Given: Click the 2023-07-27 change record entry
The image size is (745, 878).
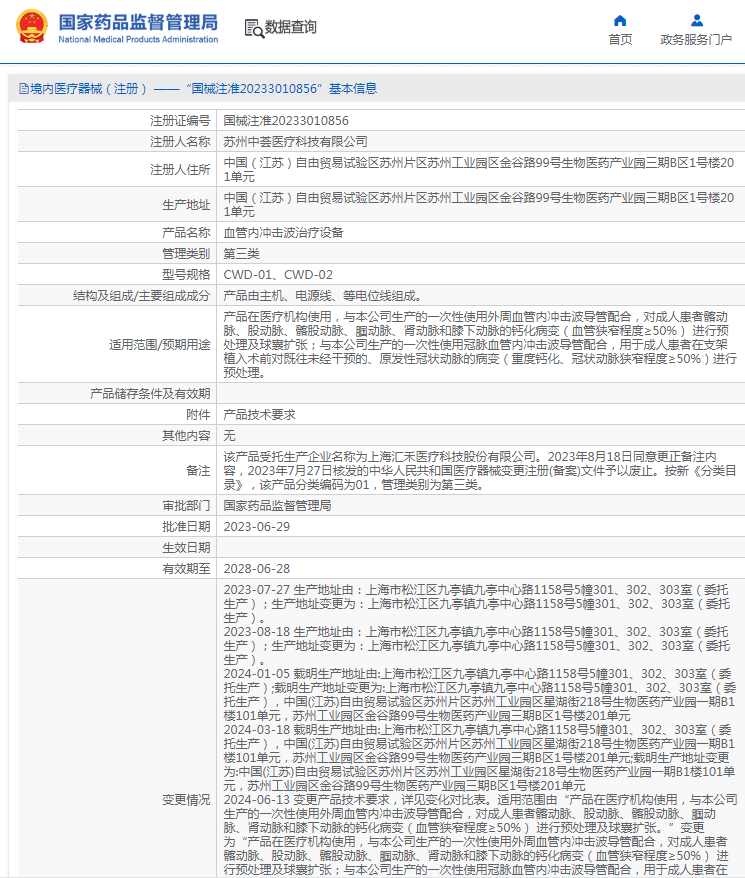Looking at the screenshot, I should pyautogui.click(x=477, y=604).
